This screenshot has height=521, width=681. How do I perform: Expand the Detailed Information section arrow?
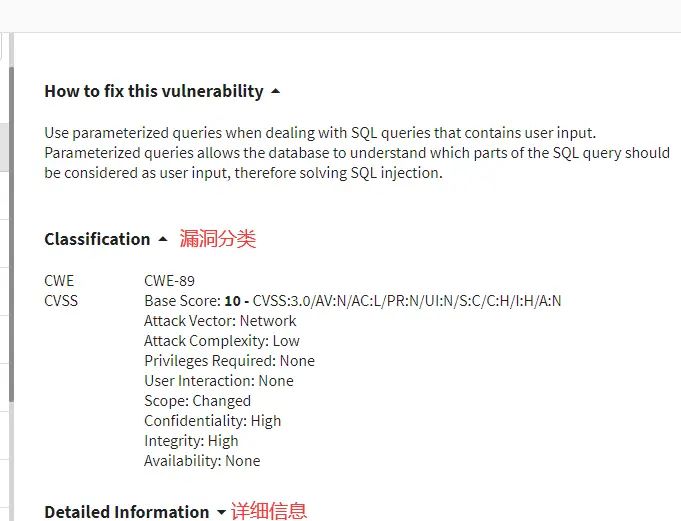(x=221, y=512)
